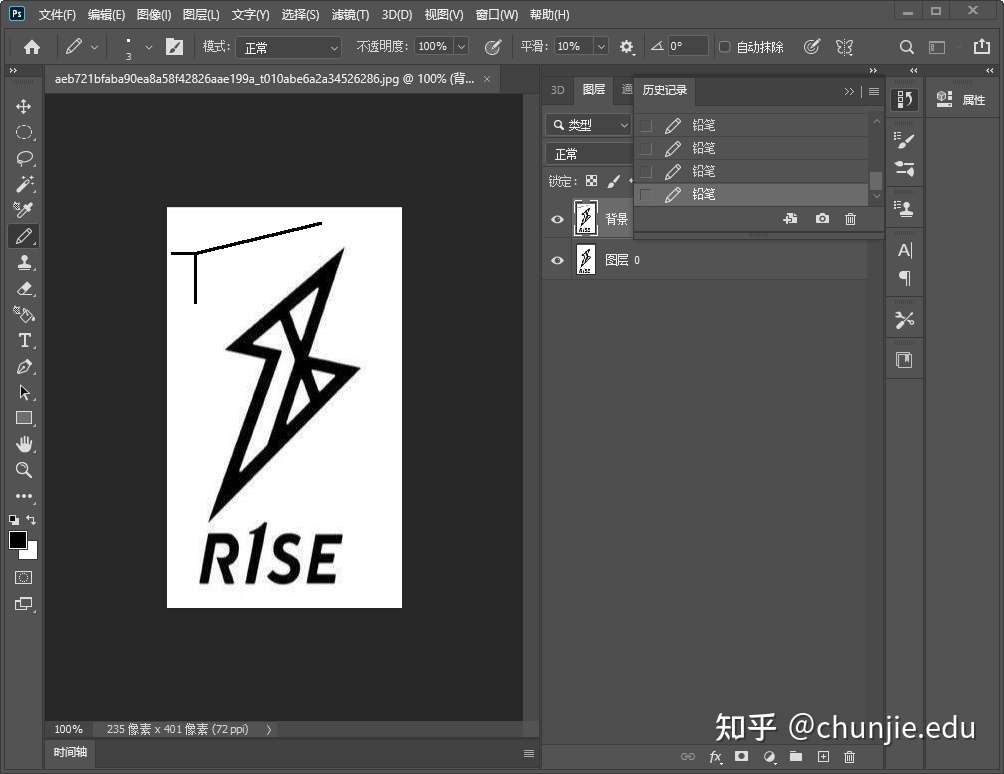
Task: Select the Zoom tool
Action: tap(24, 470)
